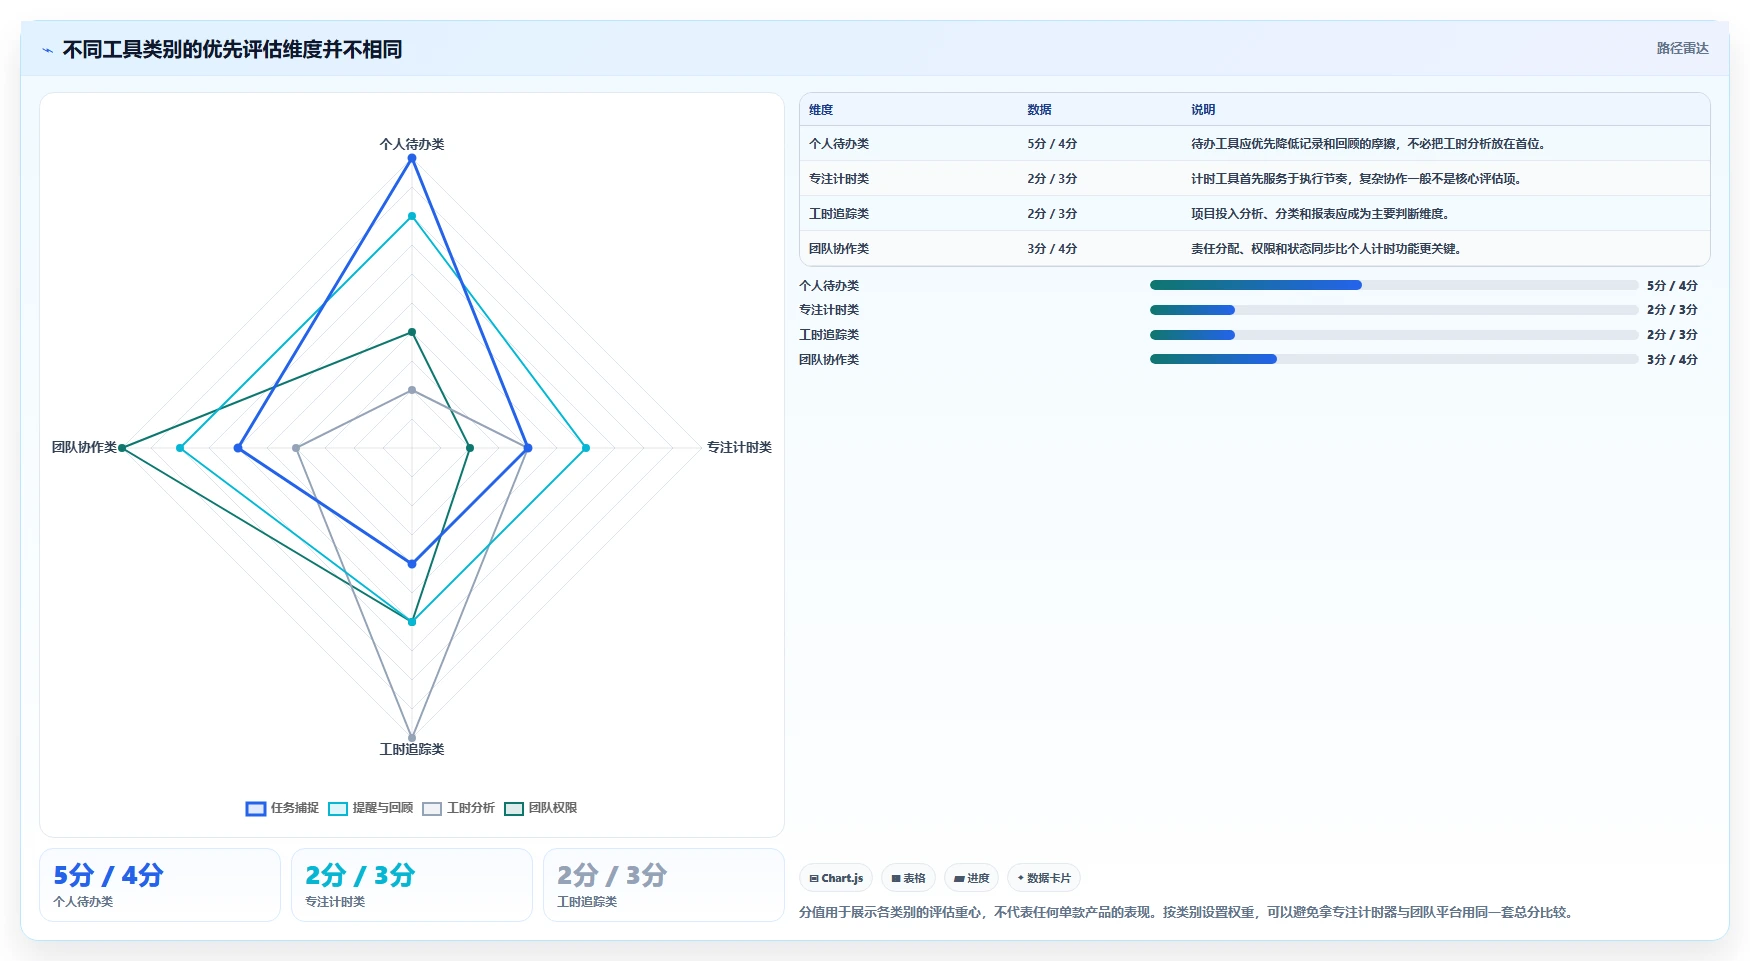Click the 进度 tag icon

[x=959, y=878]
